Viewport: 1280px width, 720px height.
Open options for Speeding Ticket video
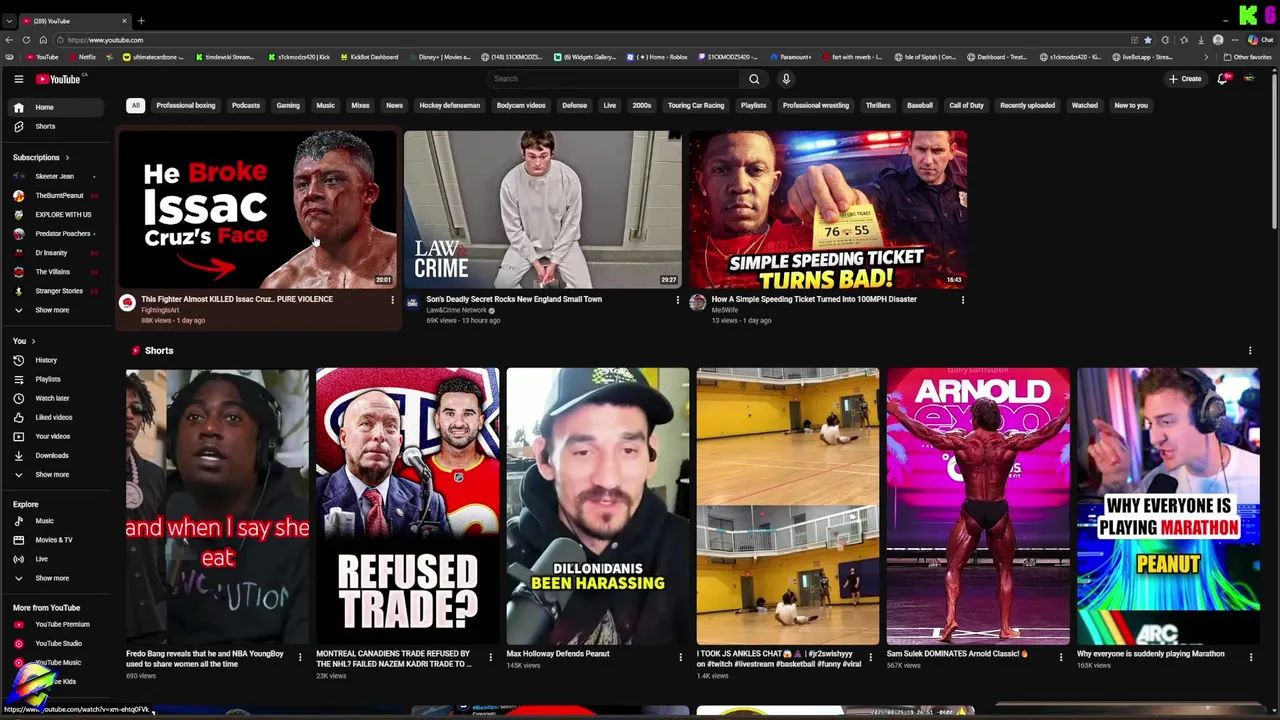click(963, 300)
